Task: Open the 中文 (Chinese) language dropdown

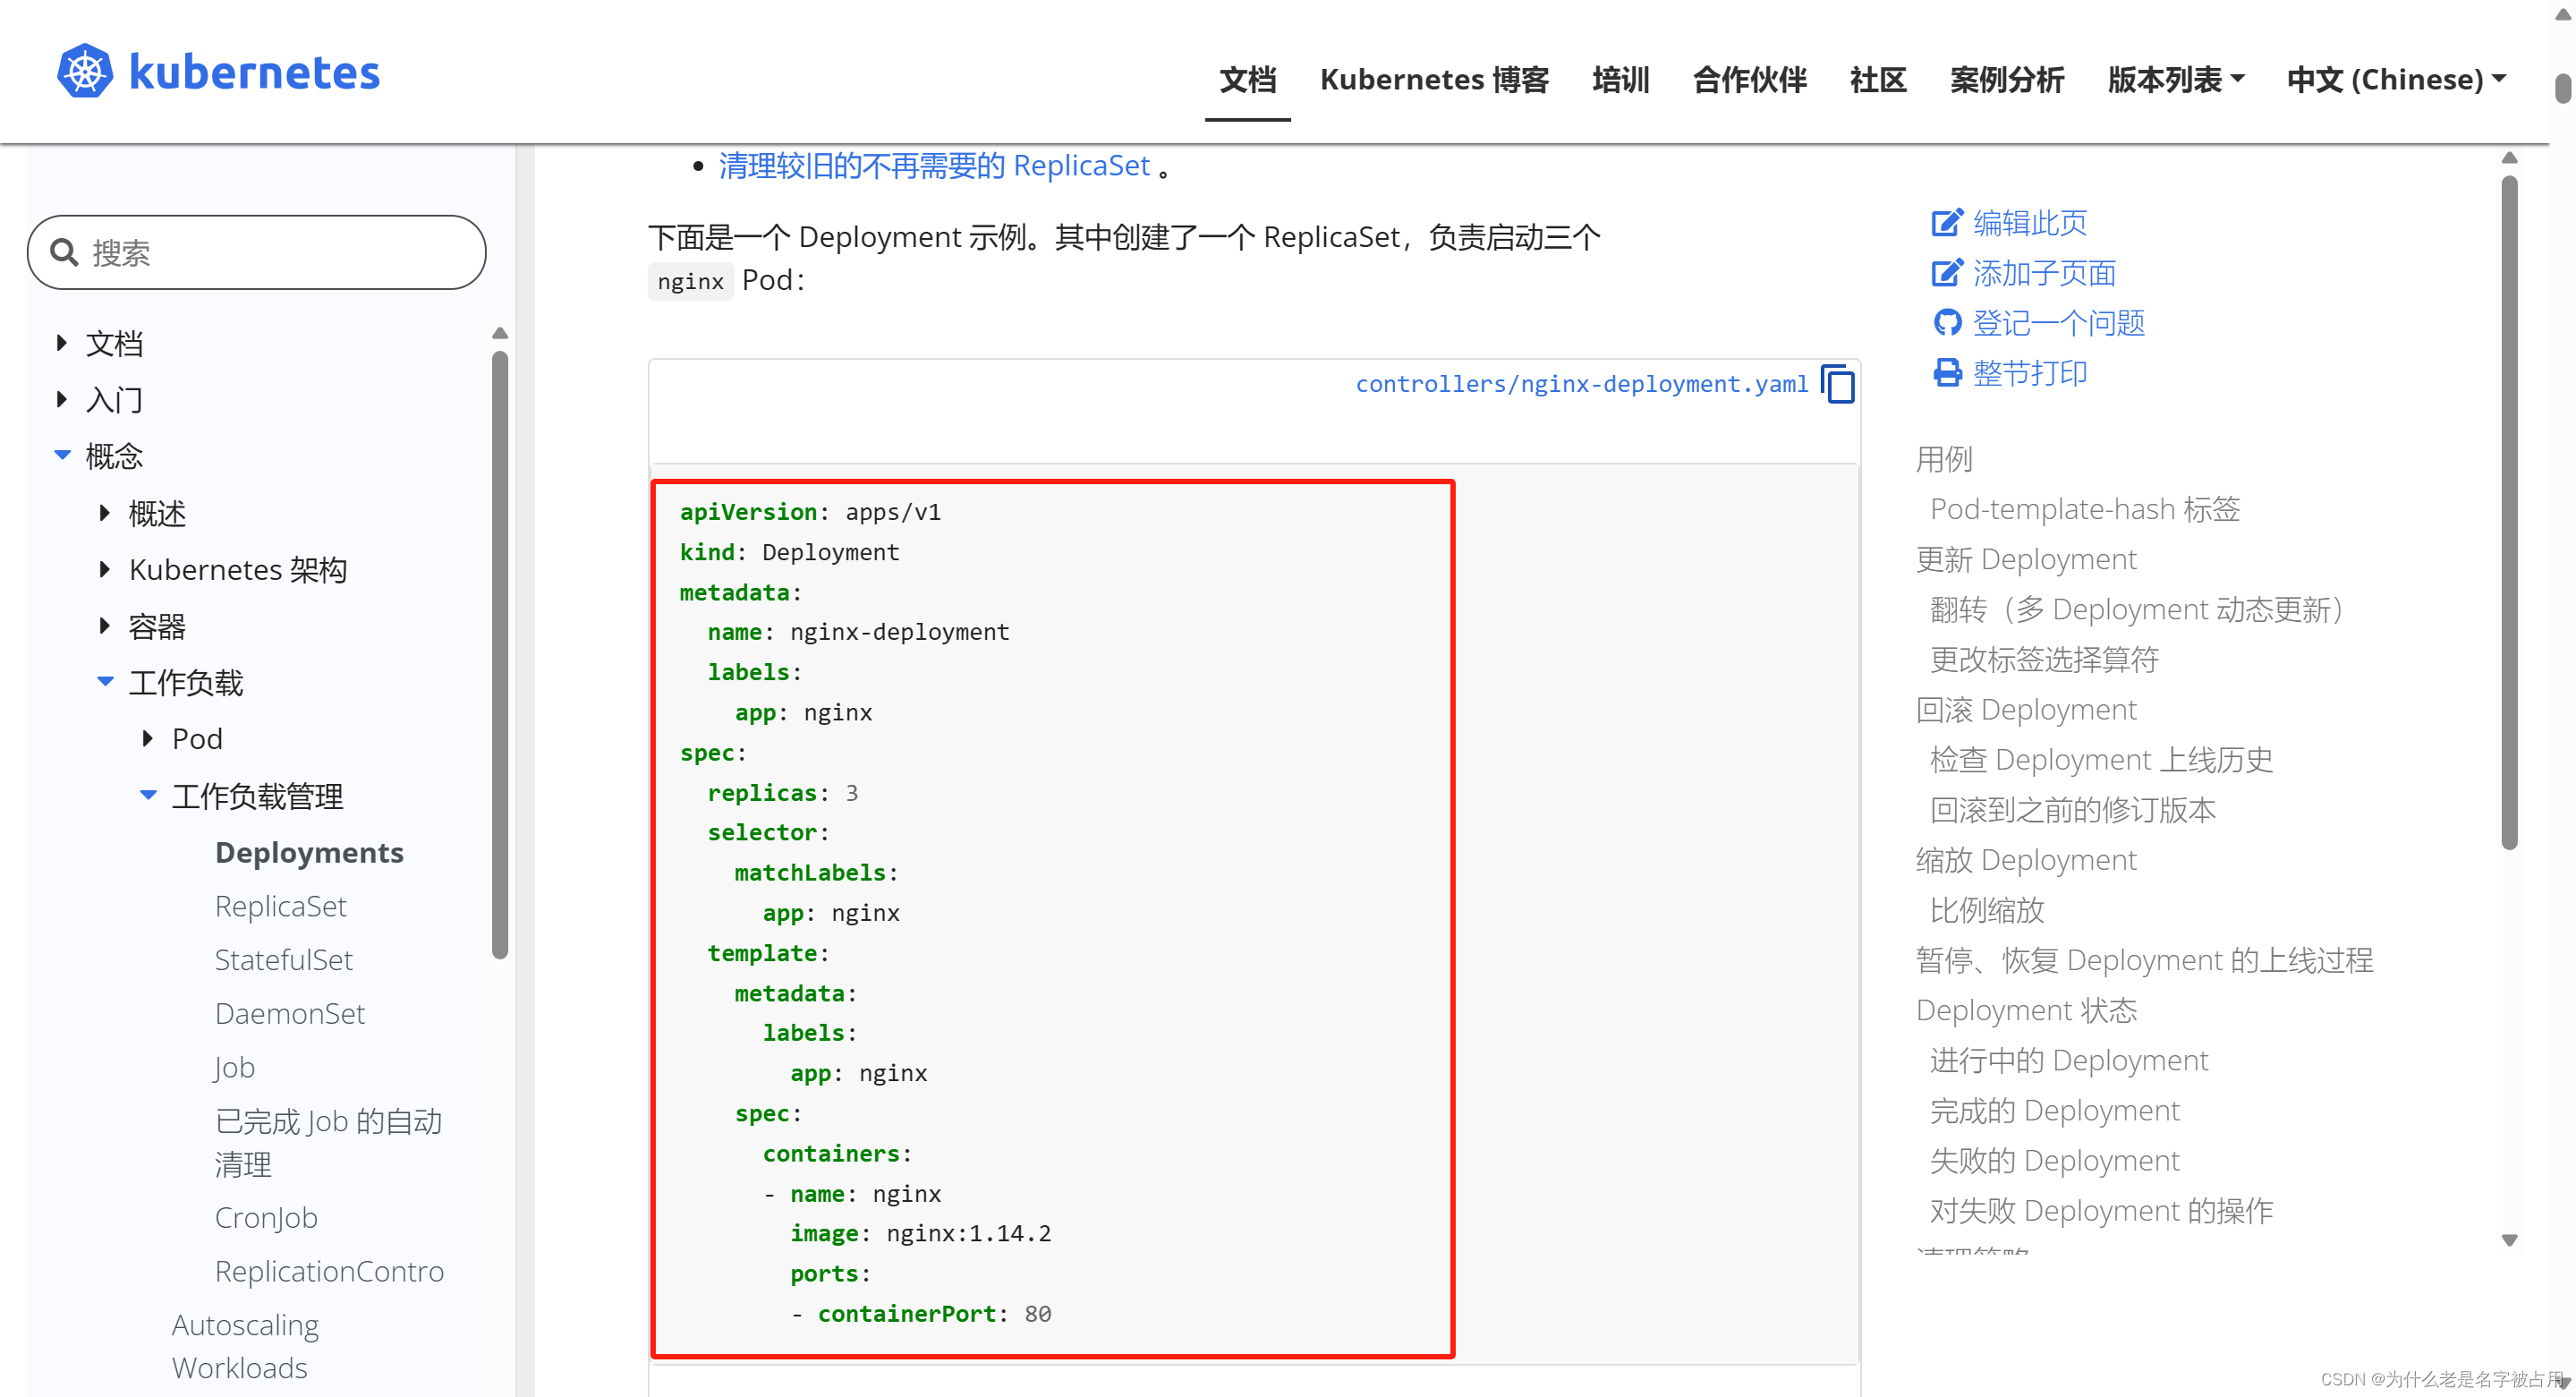Action: [2395, 79]
